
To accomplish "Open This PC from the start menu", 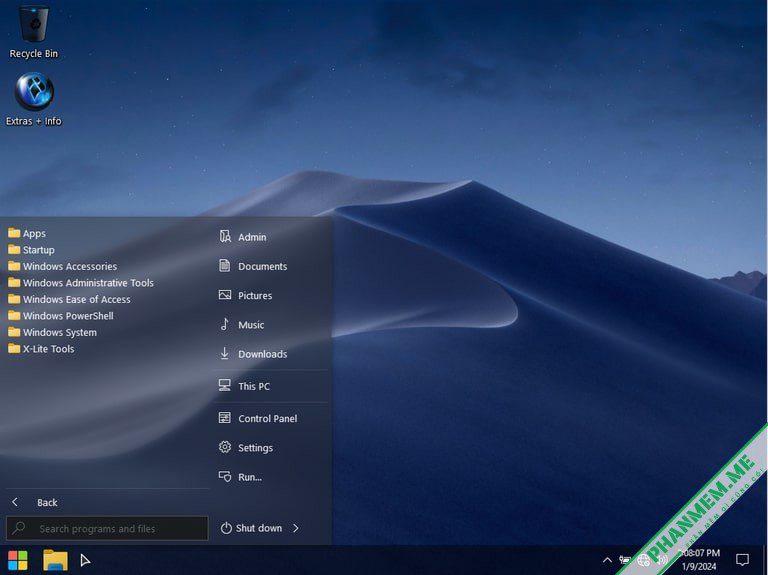I will pyautogui.click(x=254, y=386).
